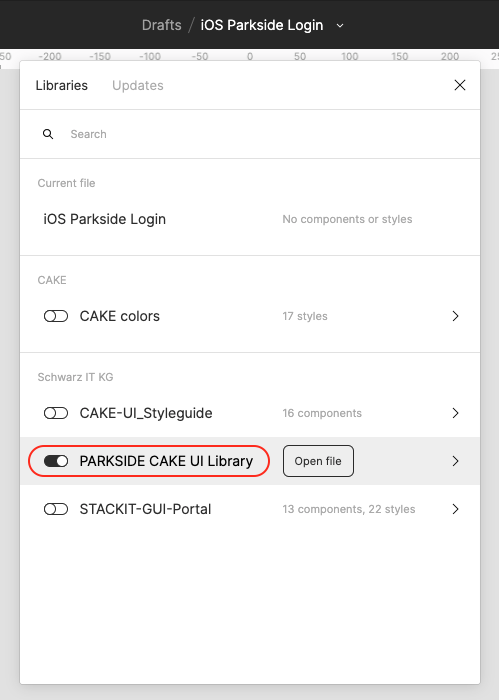The height and width of the screenshot is (700, 499).
Task: Expand the CAKE colors chevron arrow
Action: 455,316
